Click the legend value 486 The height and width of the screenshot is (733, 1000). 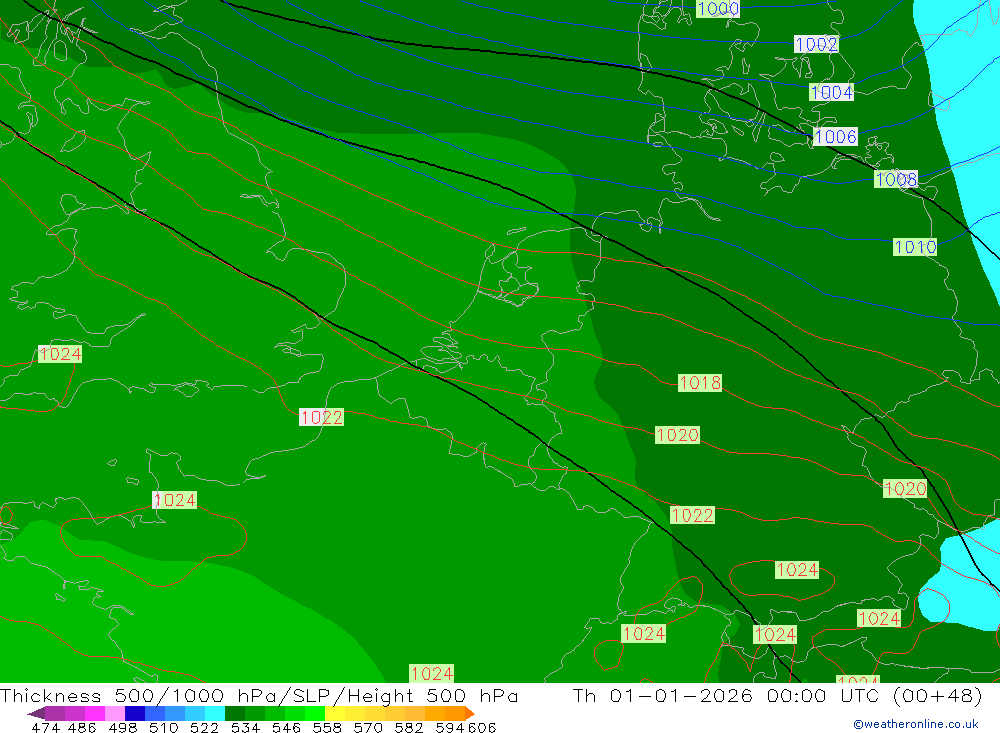click(x=82, y=727)
